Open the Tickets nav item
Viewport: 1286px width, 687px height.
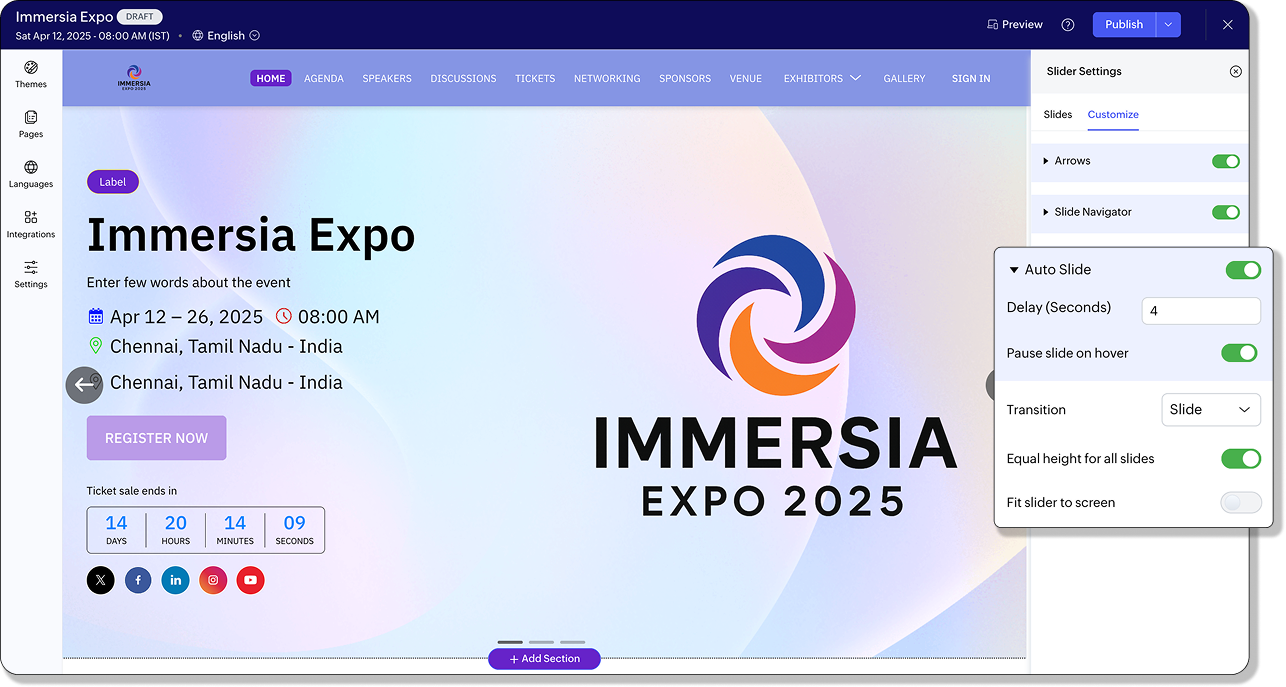(x=535, y=78)
